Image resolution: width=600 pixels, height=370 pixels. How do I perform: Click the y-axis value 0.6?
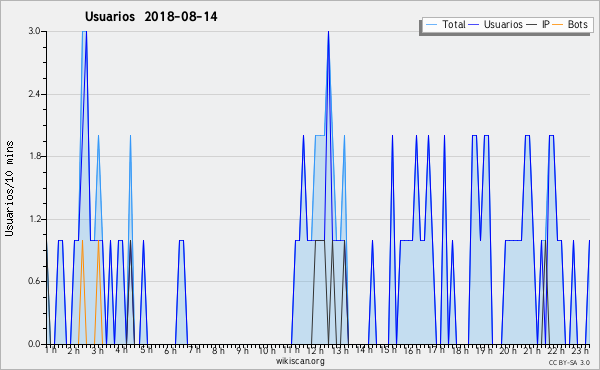34,282
